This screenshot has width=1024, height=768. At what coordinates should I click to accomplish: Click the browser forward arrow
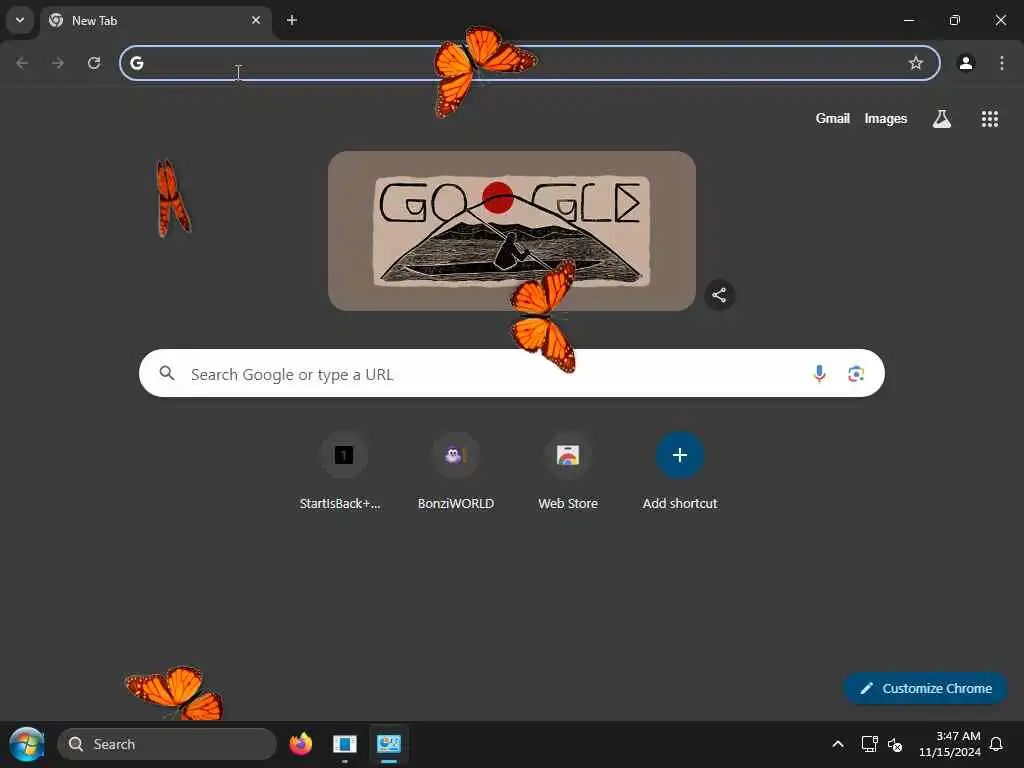pyautogui.click(x=58, y=63)
